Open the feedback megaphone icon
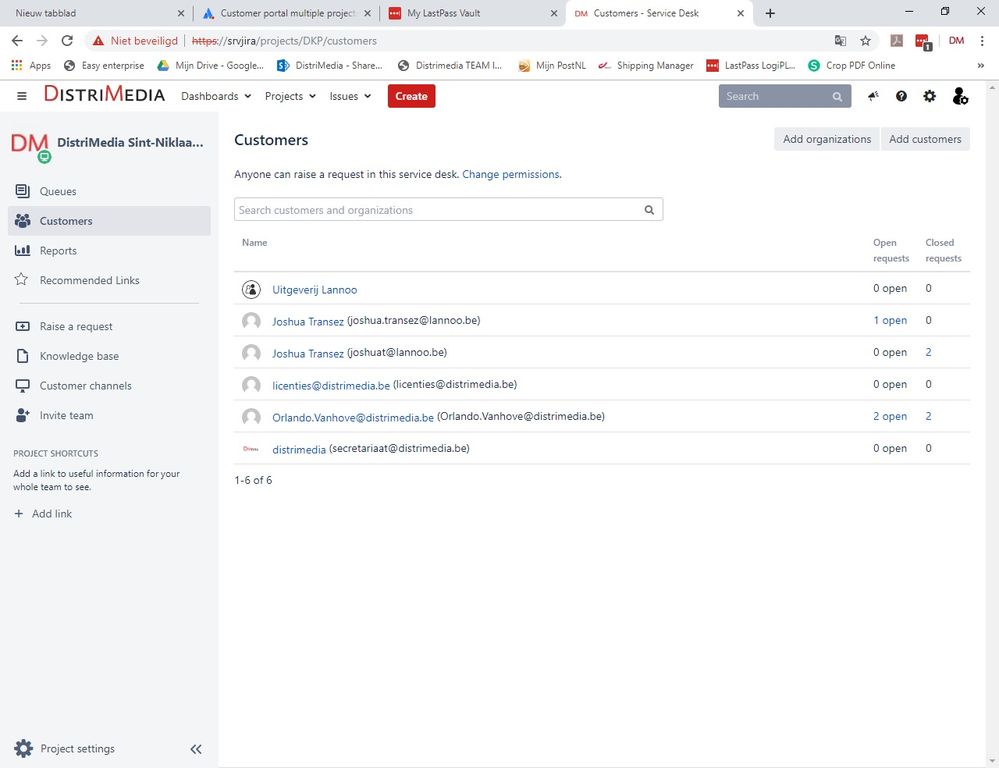 point(873,96)
